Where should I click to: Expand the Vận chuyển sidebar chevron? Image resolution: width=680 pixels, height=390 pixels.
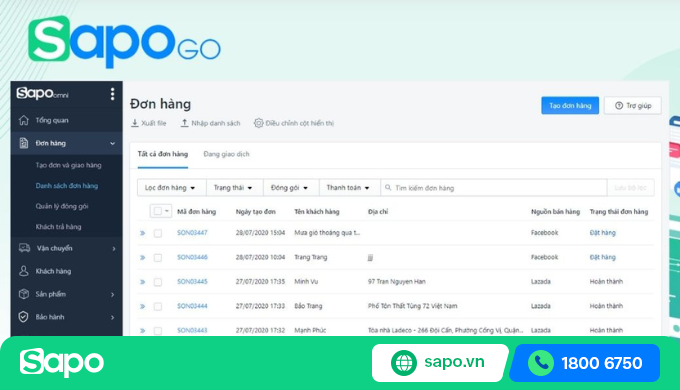point(114,249)
